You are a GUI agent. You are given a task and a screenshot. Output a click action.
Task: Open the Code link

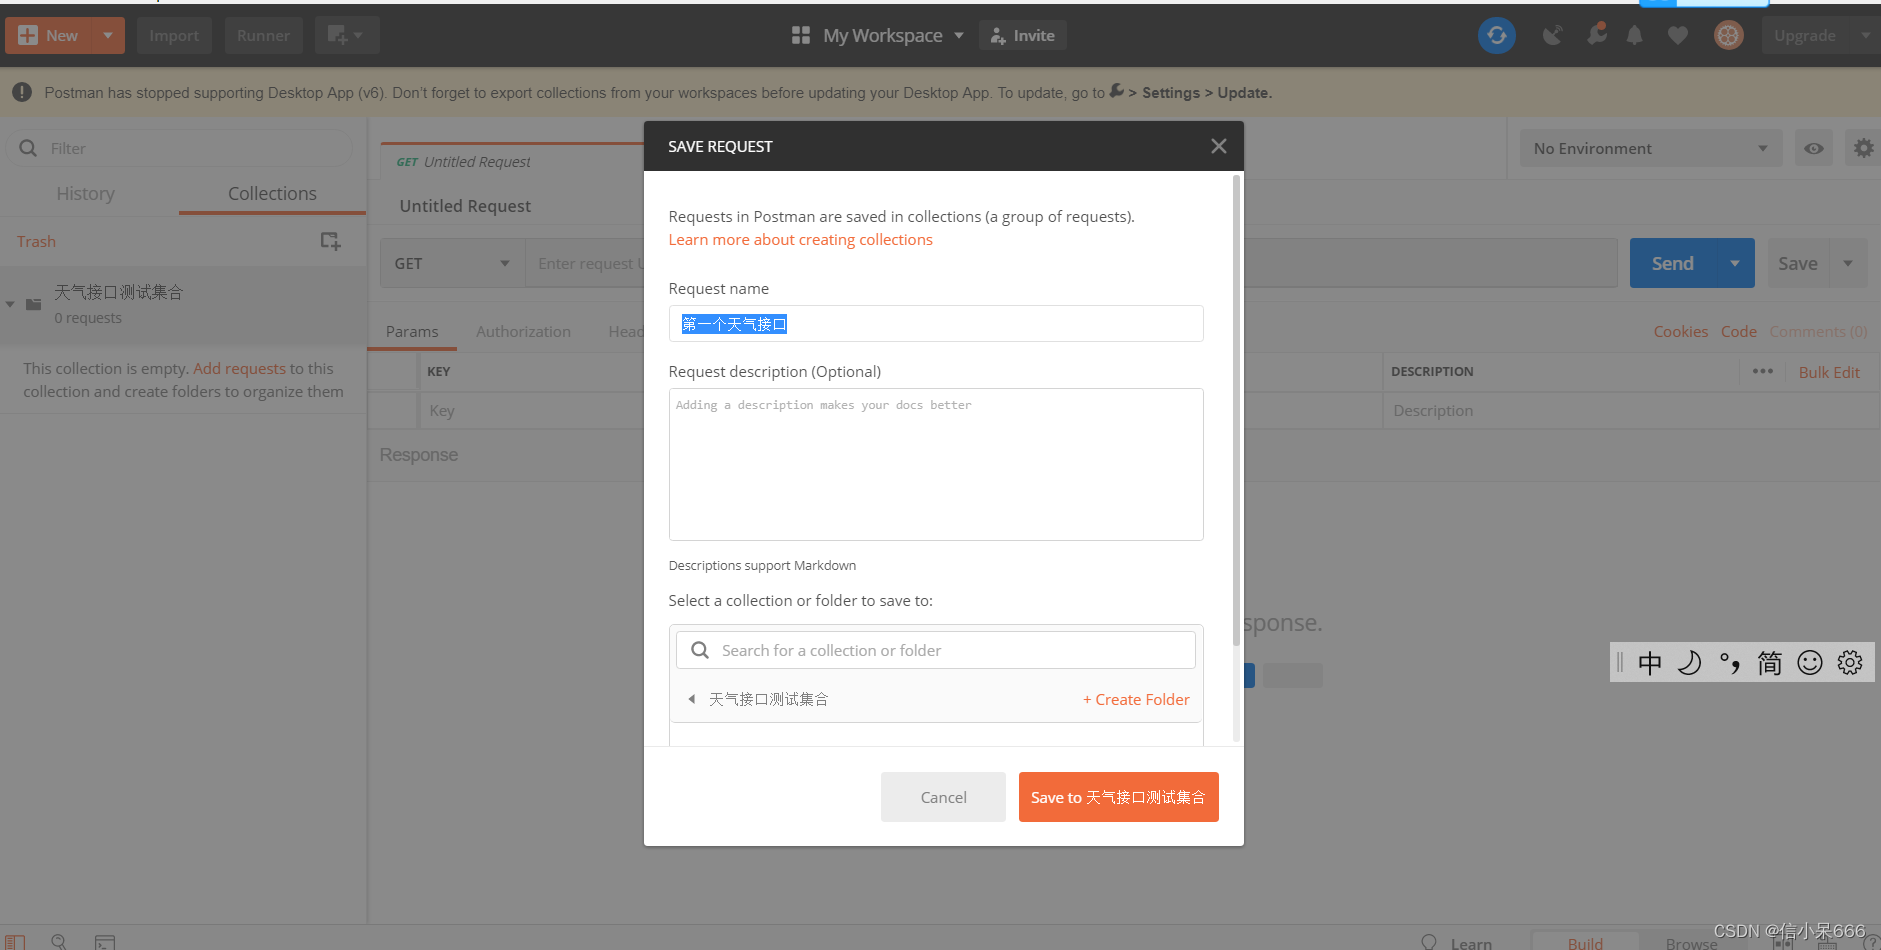[1738, 331]
